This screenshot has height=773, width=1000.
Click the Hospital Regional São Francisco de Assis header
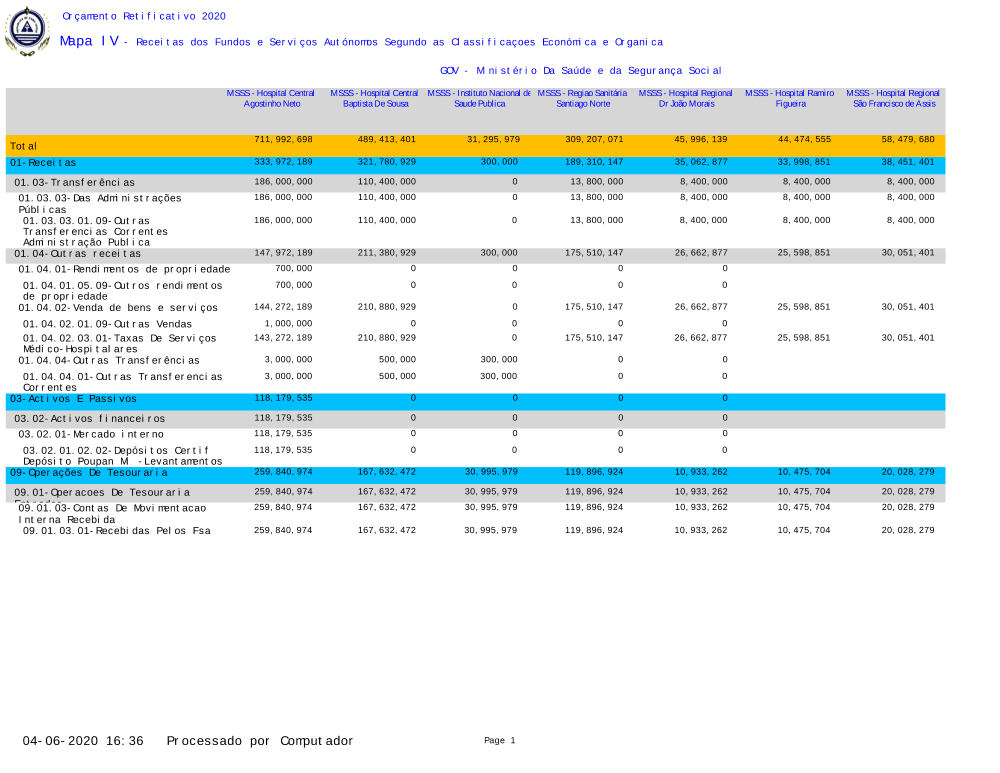pos(893,98)
